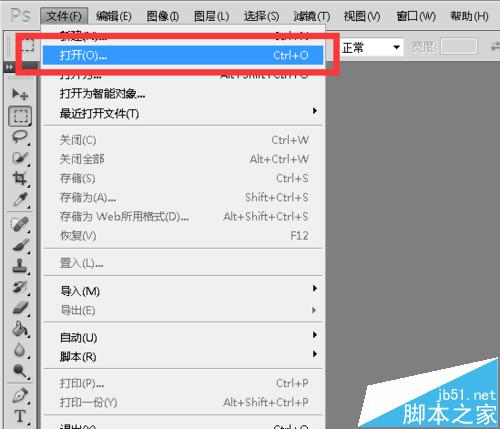Select the History Brush tool
This screenshot has width=500, height=429.
pyautogui.click(x=20, y=287)
